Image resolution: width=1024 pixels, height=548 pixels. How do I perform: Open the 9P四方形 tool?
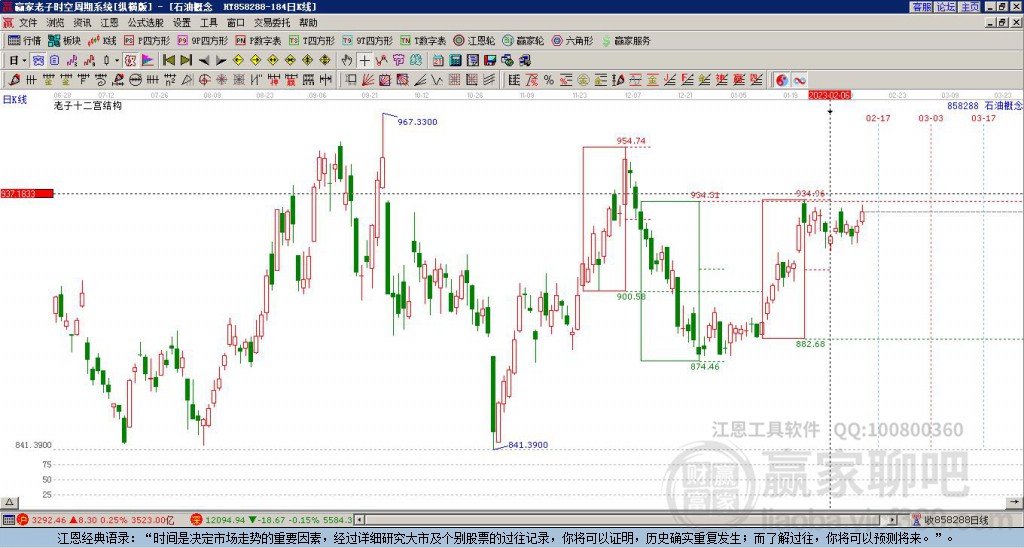tap(202, 40)
